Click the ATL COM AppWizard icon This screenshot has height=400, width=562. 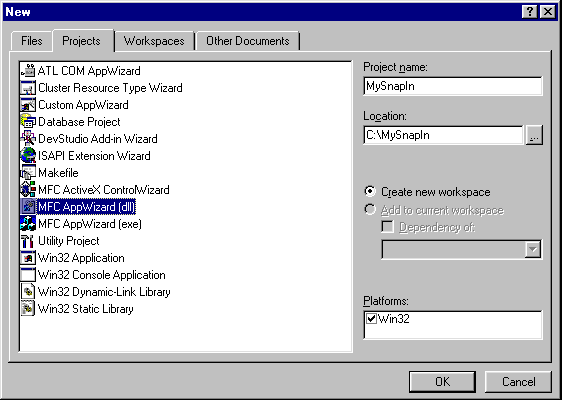[x=28, y=71]
